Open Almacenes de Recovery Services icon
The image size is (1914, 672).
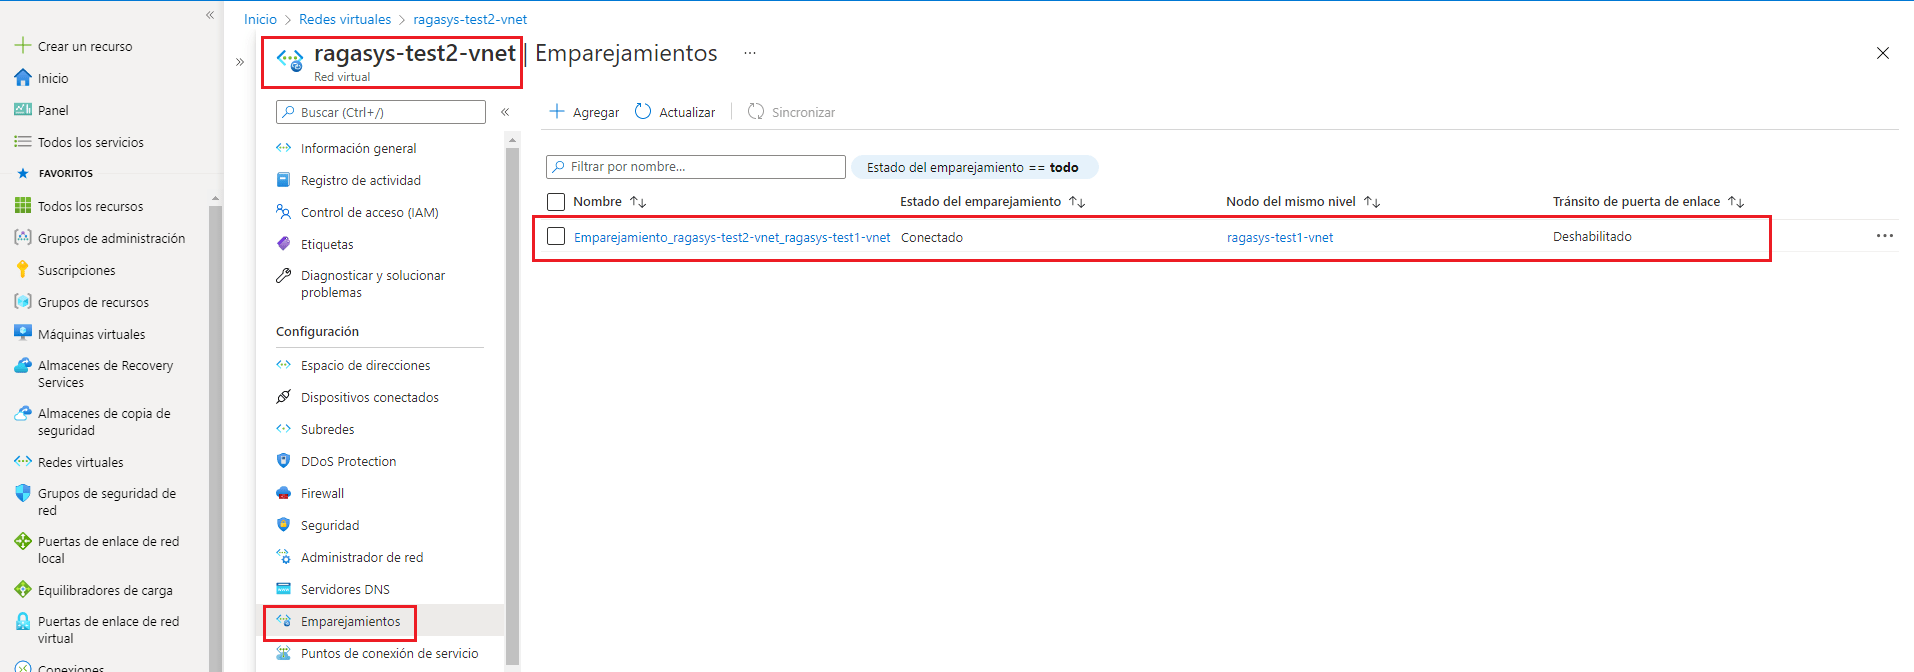[22, 366]
